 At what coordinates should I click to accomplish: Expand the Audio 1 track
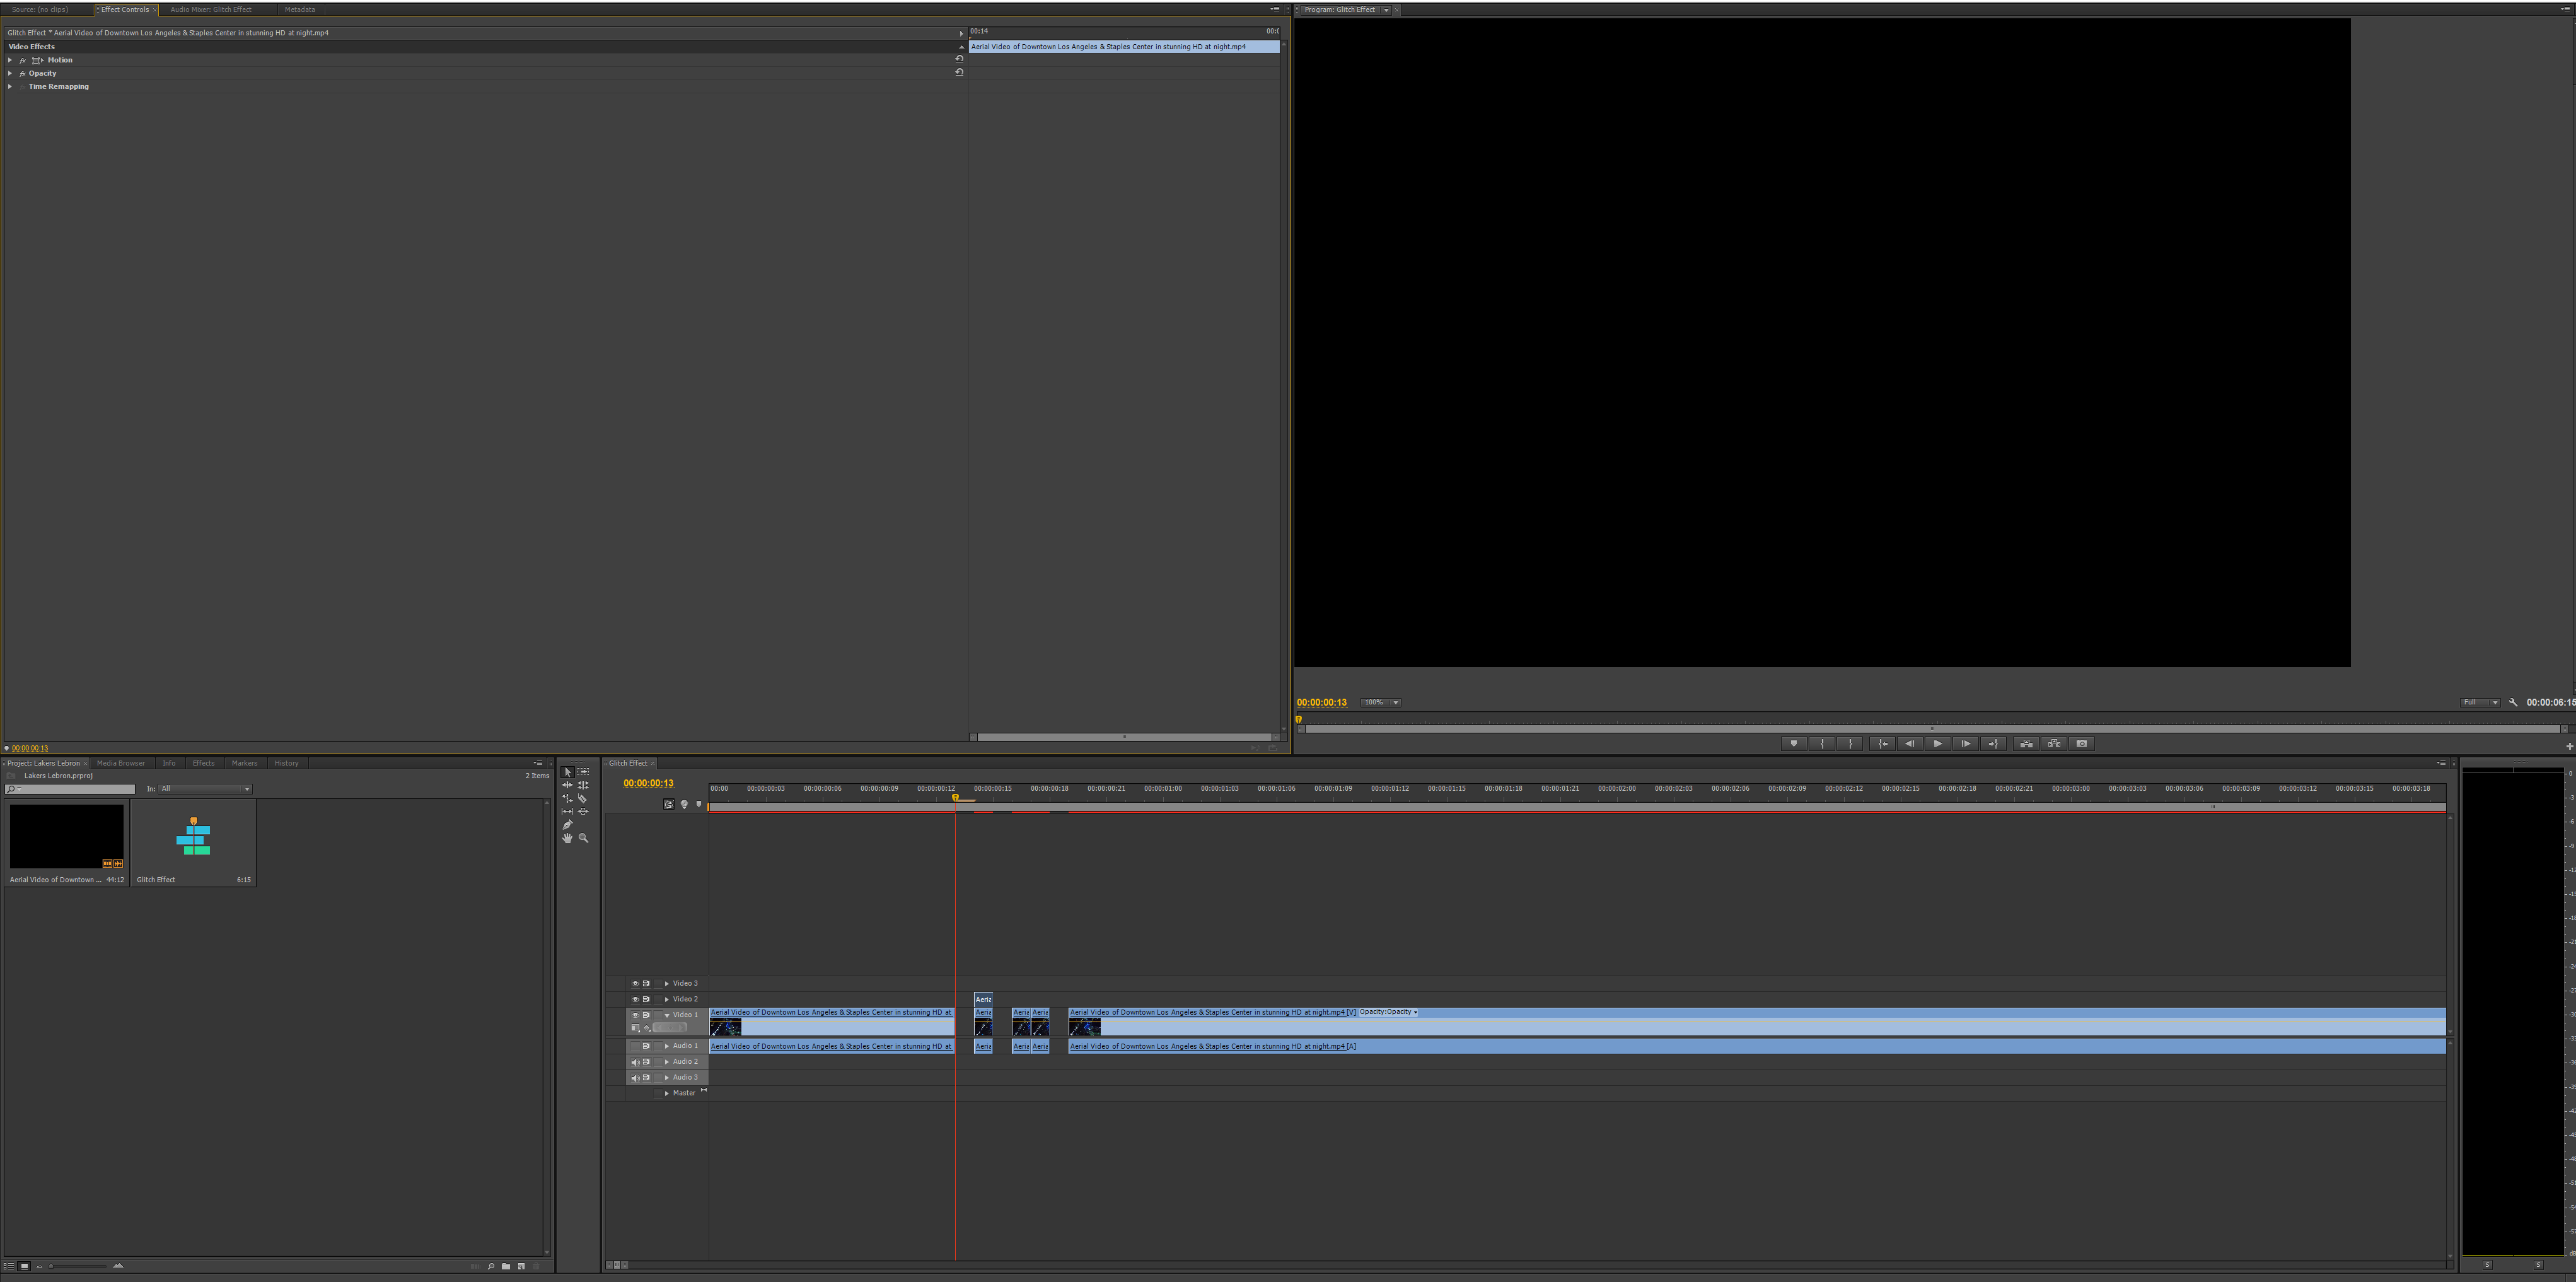pyautogui.click(x=667, y=1046)
